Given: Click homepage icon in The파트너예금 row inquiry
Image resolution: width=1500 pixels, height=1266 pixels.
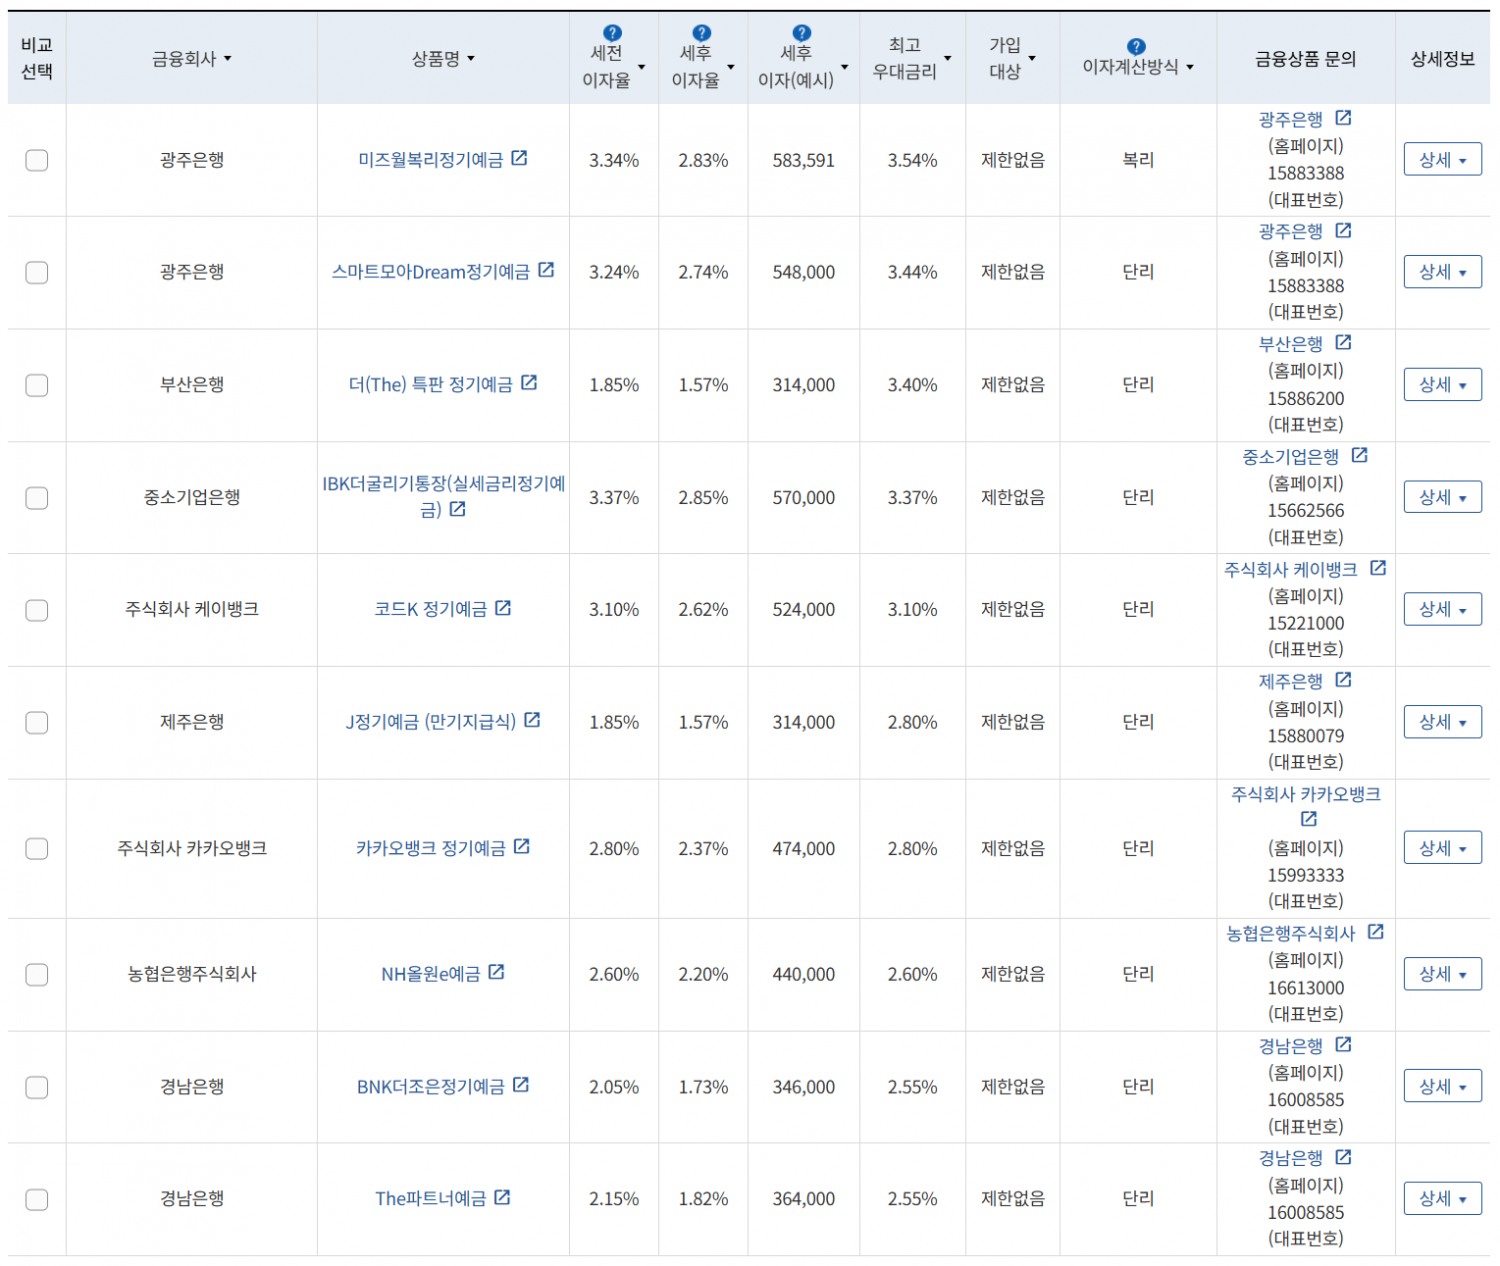Looking at the screenshot, I should tap(1343, 1157).
